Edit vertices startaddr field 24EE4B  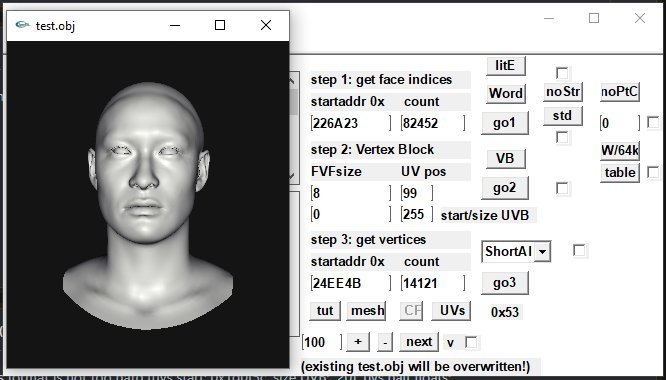(351, 284)
